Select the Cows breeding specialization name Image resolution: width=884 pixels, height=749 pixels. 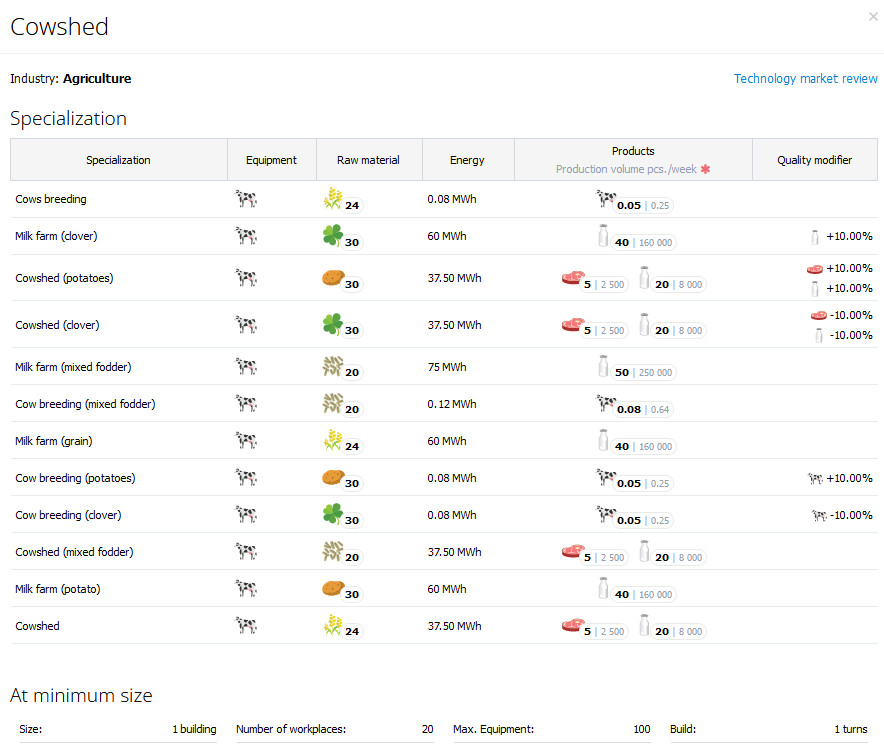51,199
